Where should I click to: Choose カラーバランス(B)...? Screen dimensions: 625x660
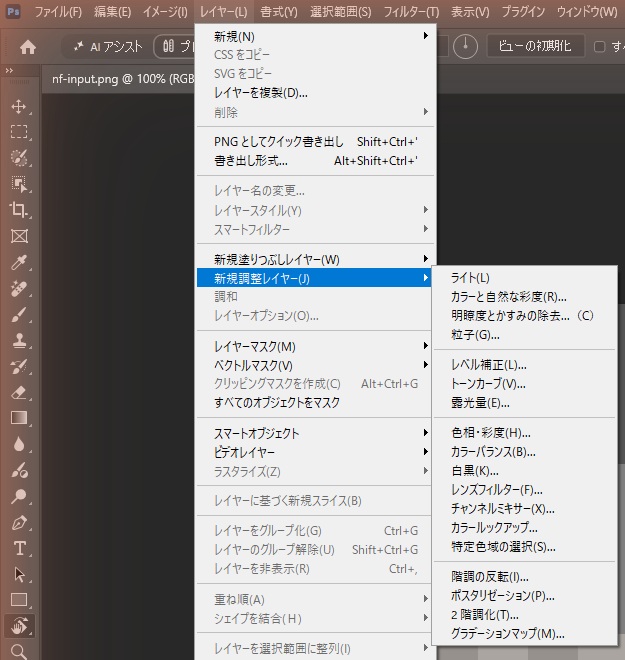coord(524,452)
